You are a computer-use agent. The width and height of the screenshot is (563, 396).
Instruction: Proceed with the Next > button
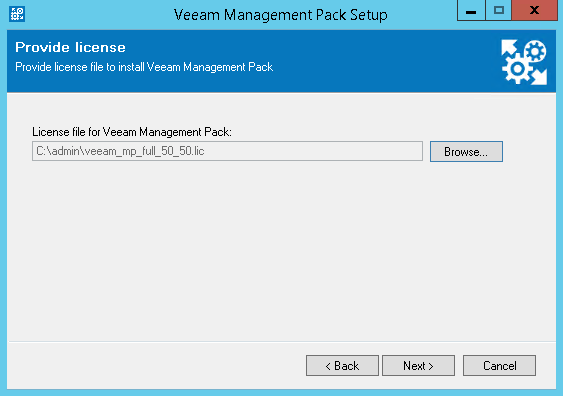(x=418, y=365)
